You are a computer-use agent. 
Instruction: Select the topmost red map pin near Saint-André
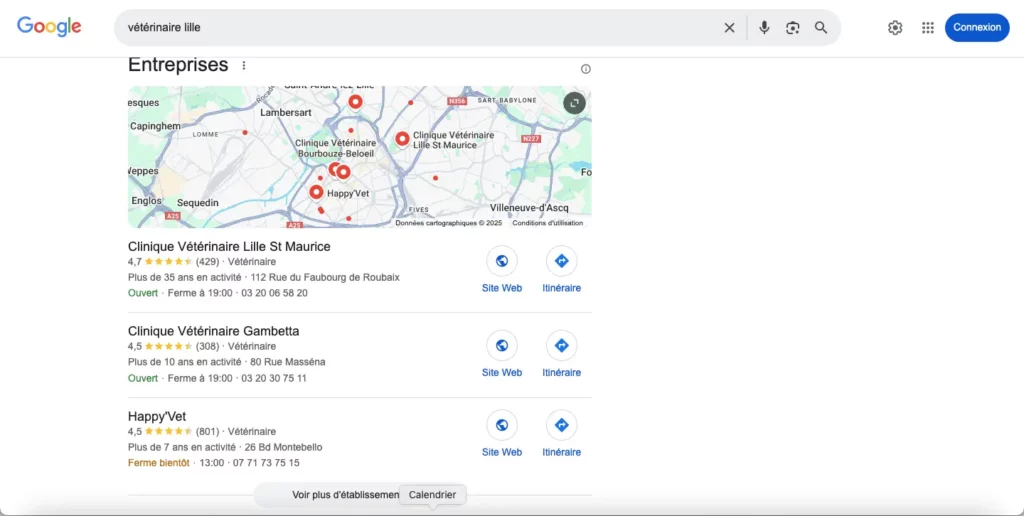coord(355,101)
